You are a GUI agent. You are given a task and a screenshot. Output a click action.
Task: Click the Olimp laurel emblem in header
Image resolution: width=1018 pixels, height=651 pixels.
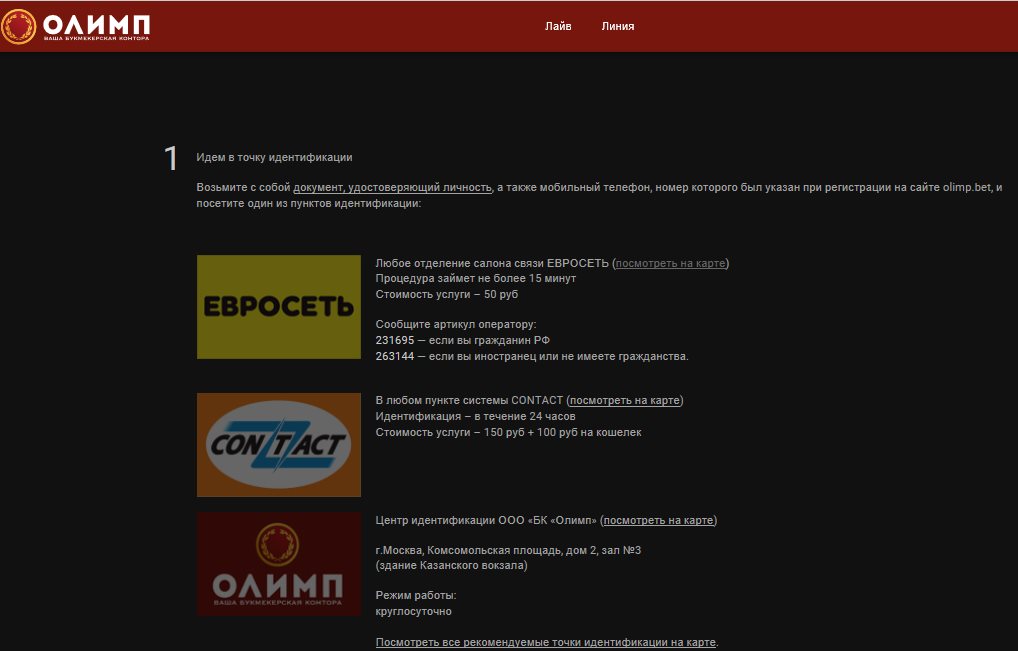point(18,27)
